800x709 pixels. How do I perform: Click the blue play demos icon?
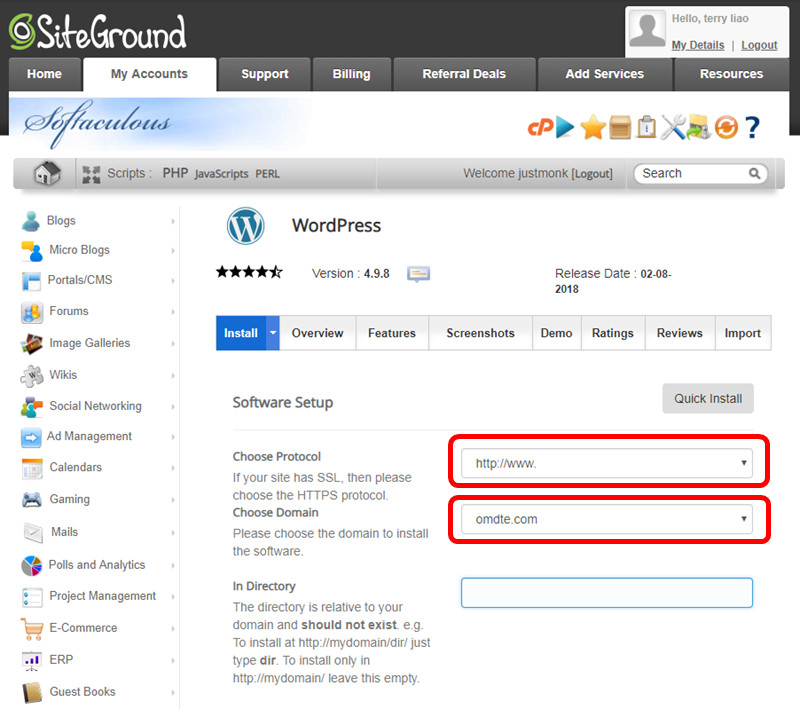(565, 127)
